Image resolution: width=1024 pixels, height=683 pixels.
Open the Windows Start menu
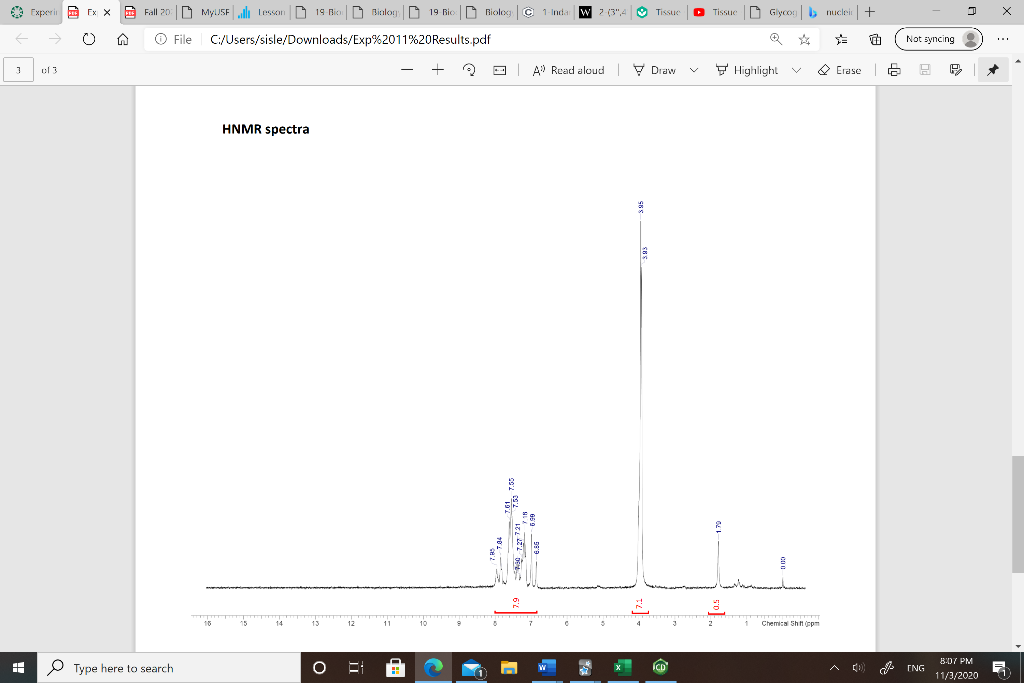[18, 667]
